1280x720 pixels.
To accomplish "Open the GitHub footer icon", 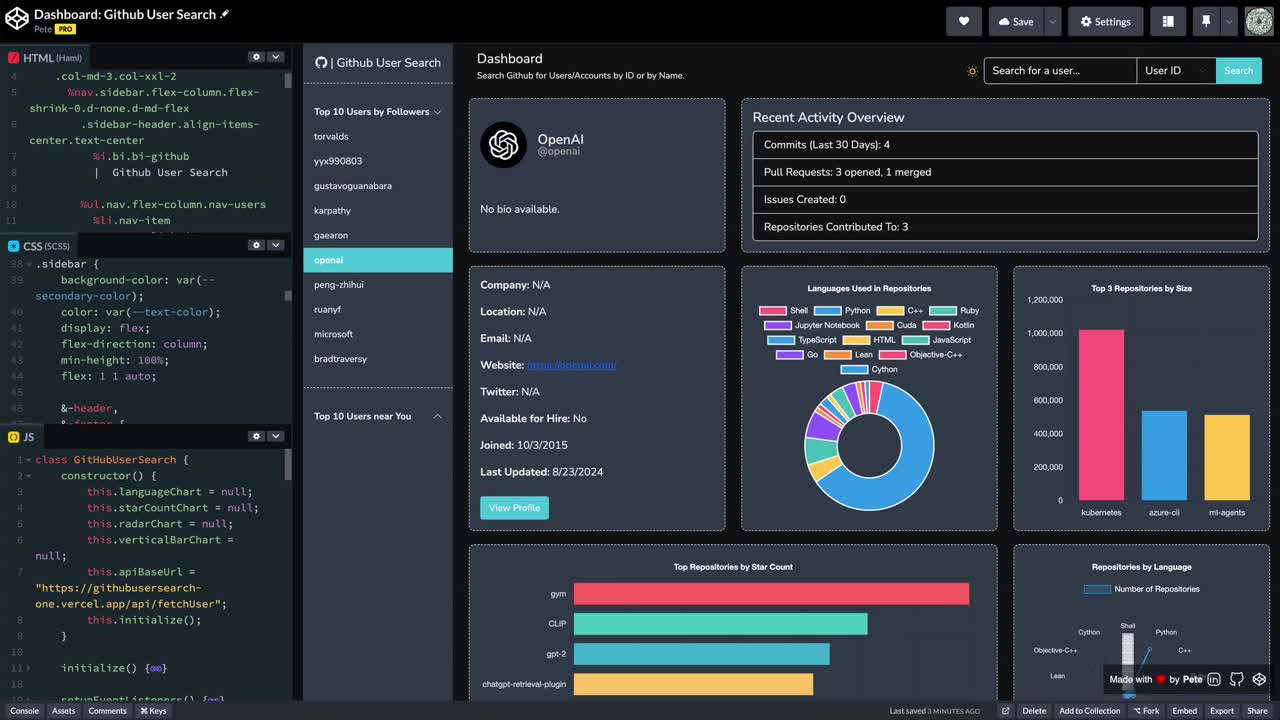I will pyautogui.click(x=1237, y=679).
